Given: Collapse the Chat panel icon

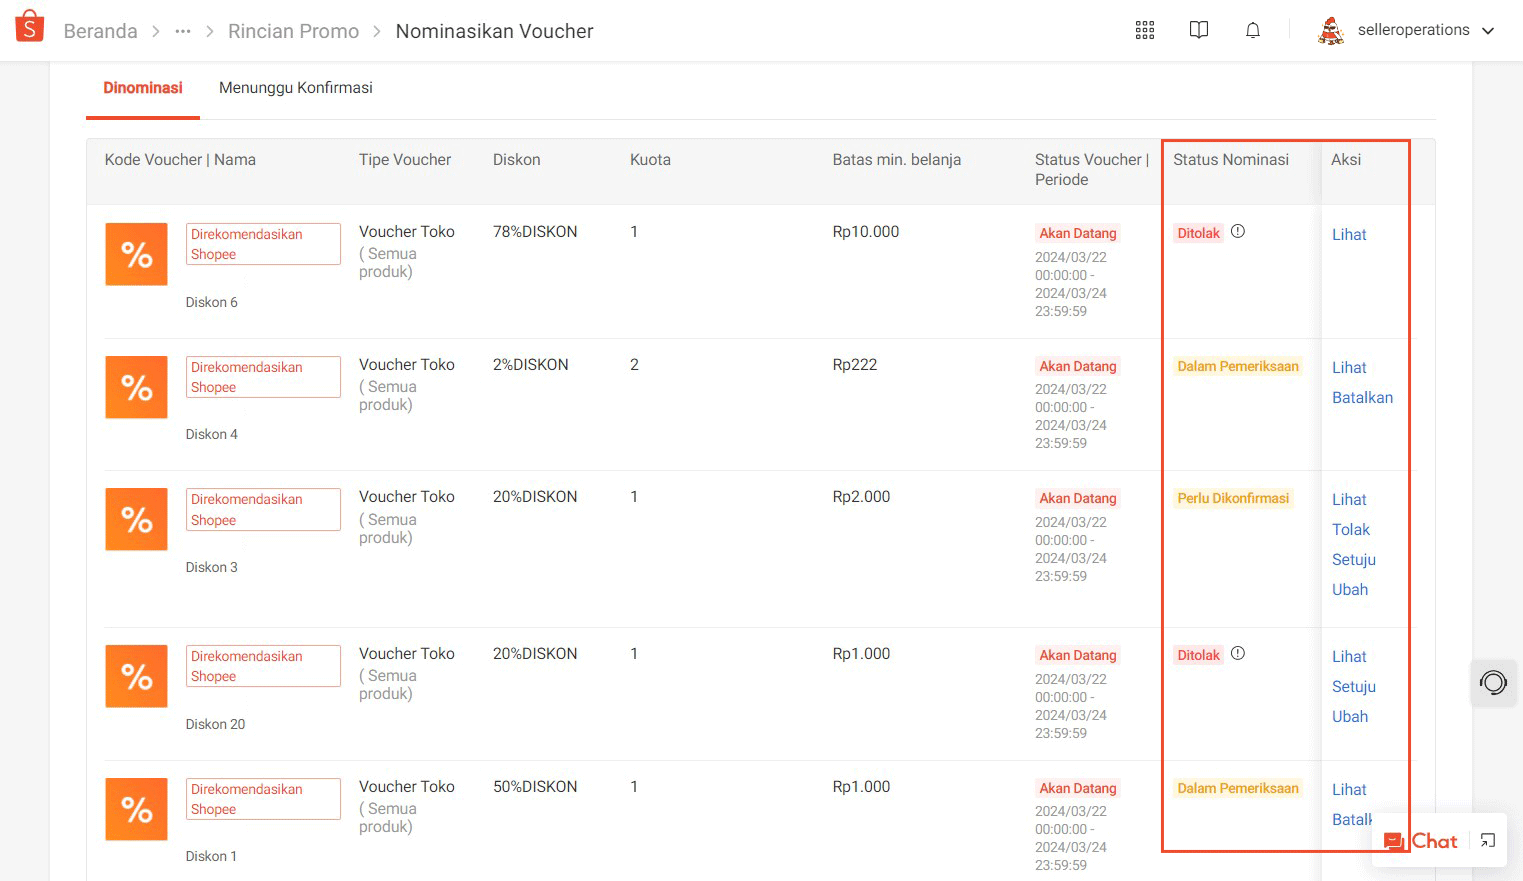Looking at the screenshot, I should coord(1488,841).
